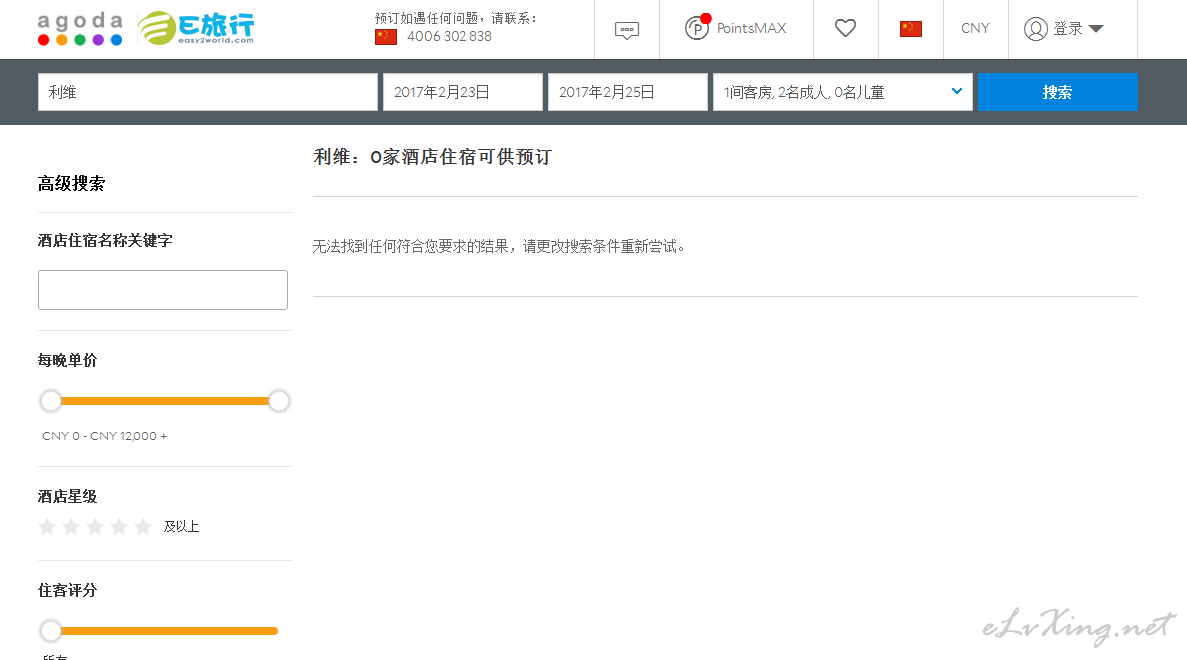Select the first star rating
The height and width of the screenshot is (660, 1187).
(x=47, y=527)
